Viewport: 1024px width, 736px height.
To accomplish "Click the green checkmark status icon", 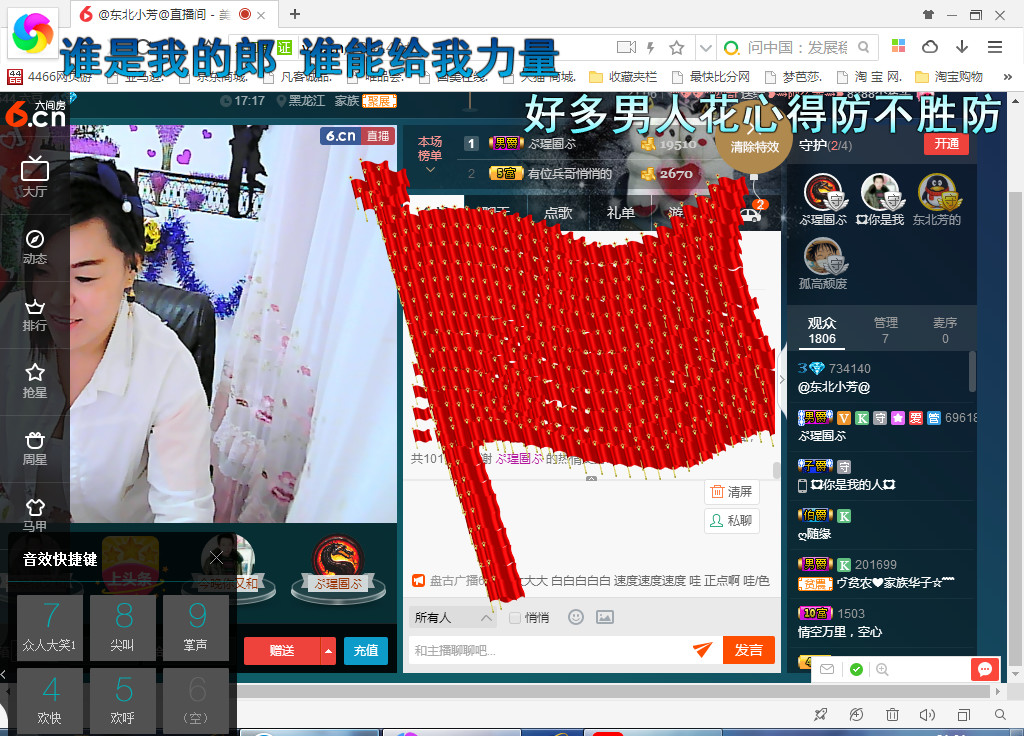I will [x=856, y=669].
